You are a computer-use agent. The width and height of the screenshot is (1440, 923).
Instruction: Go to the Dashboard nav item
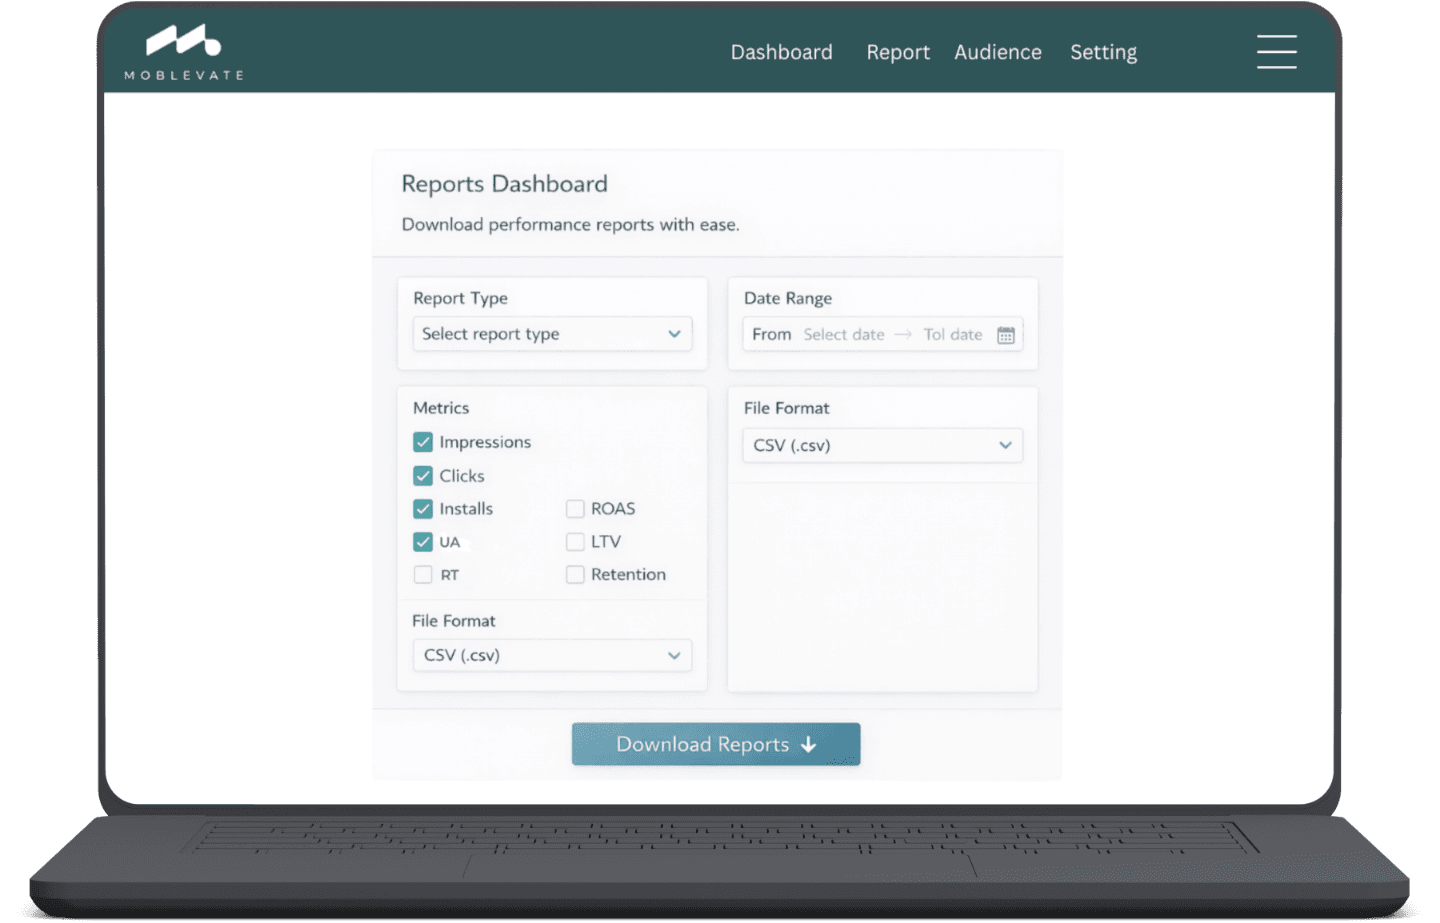(781, 52)
